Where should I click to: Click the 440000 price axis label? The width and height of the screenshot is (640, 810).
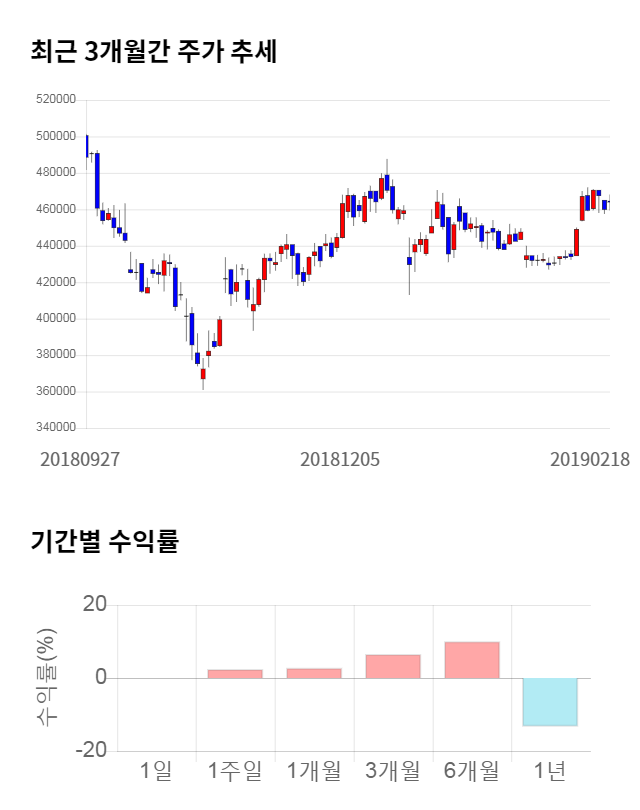pos(55,246)
